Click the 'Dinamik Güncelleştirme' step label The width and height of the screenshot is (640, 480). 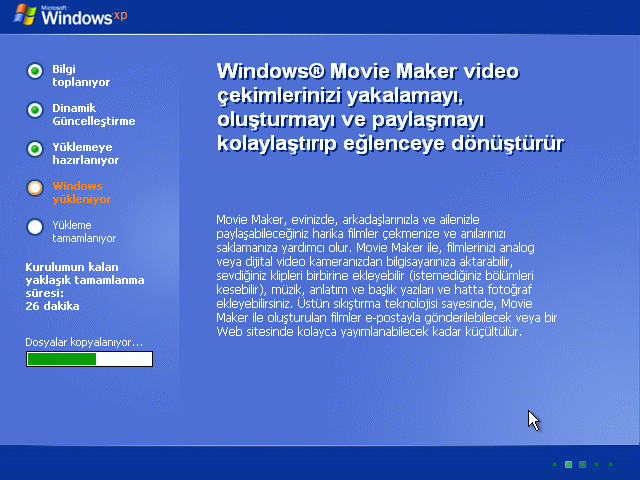pos(93,115)
